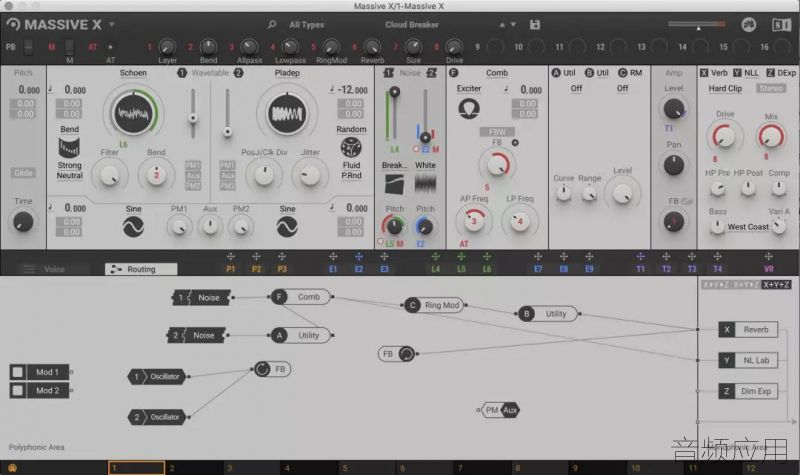Open the NI logo panel

[x=781, y=24]
